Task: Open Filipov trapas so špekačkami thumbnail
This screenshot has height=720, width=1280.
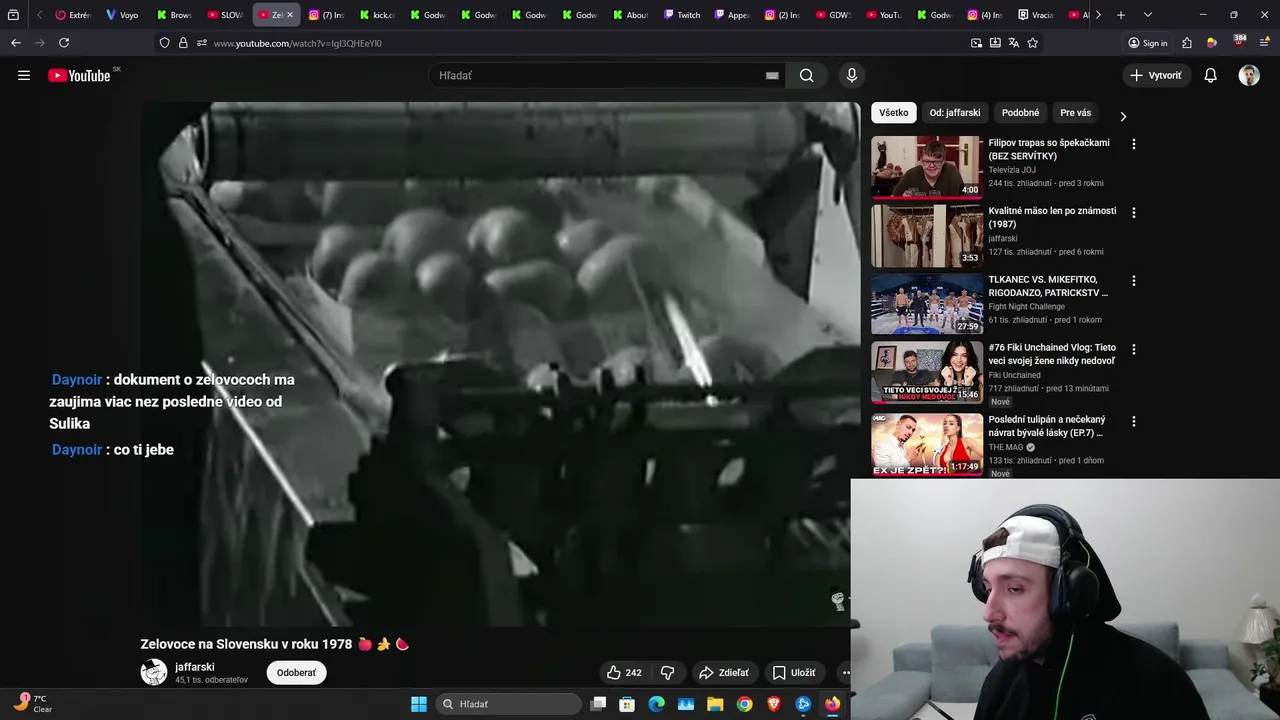Action: (x=927, y=167)
